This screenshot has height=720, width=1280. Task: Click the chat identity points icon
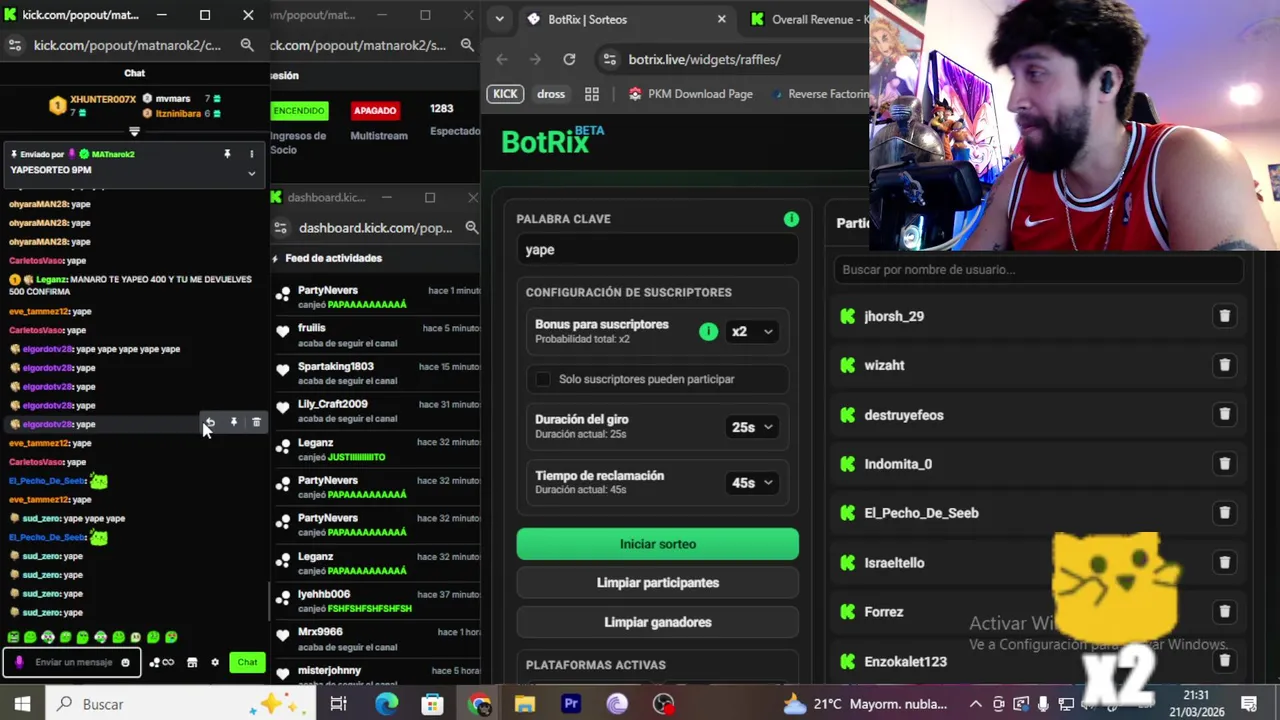click(161, 662)
